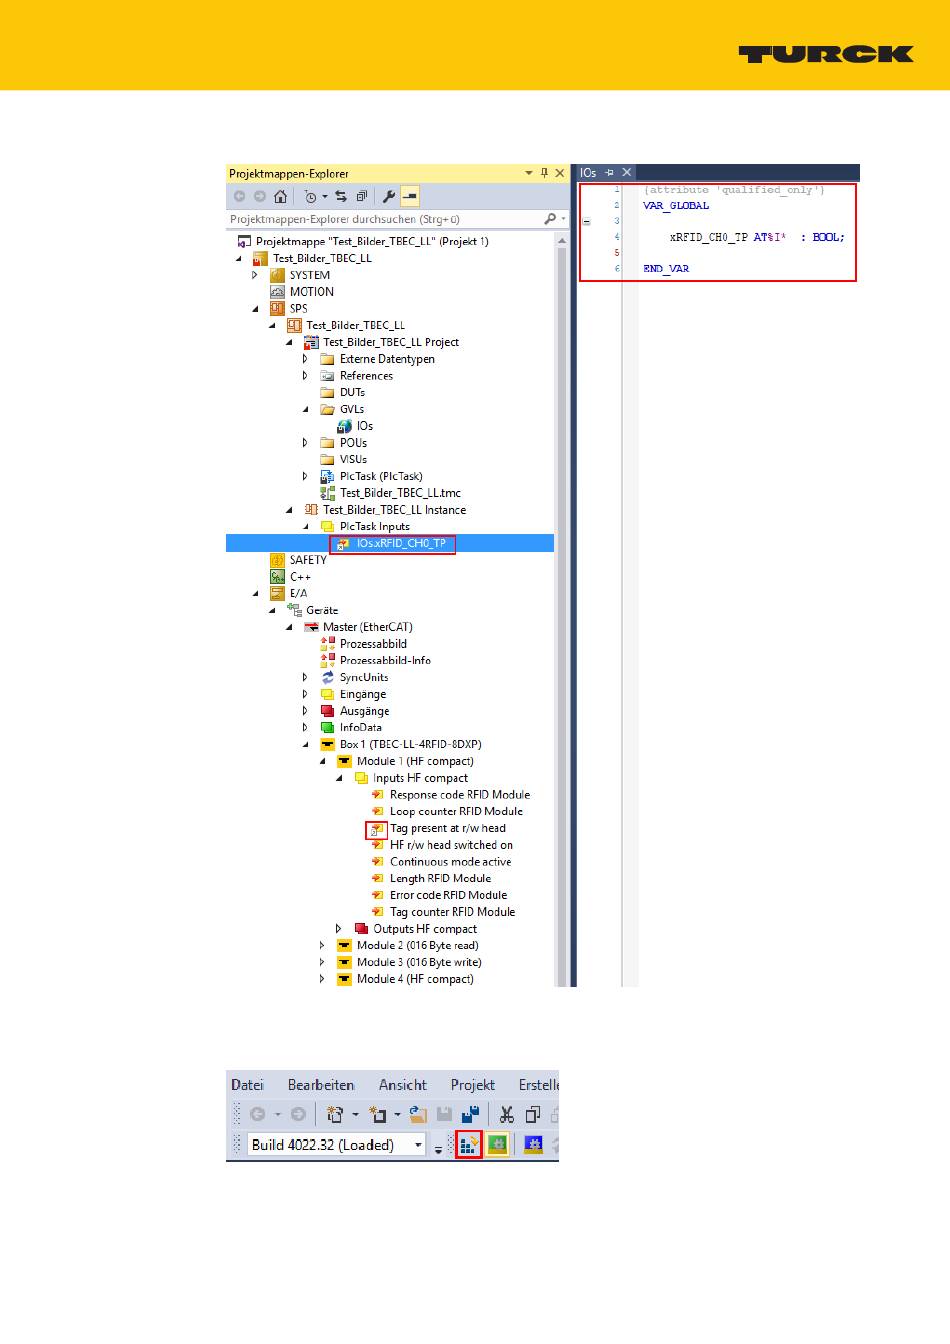Select Continuous mode active item
Screen dimensions: 950x1344
pos(450,862)
